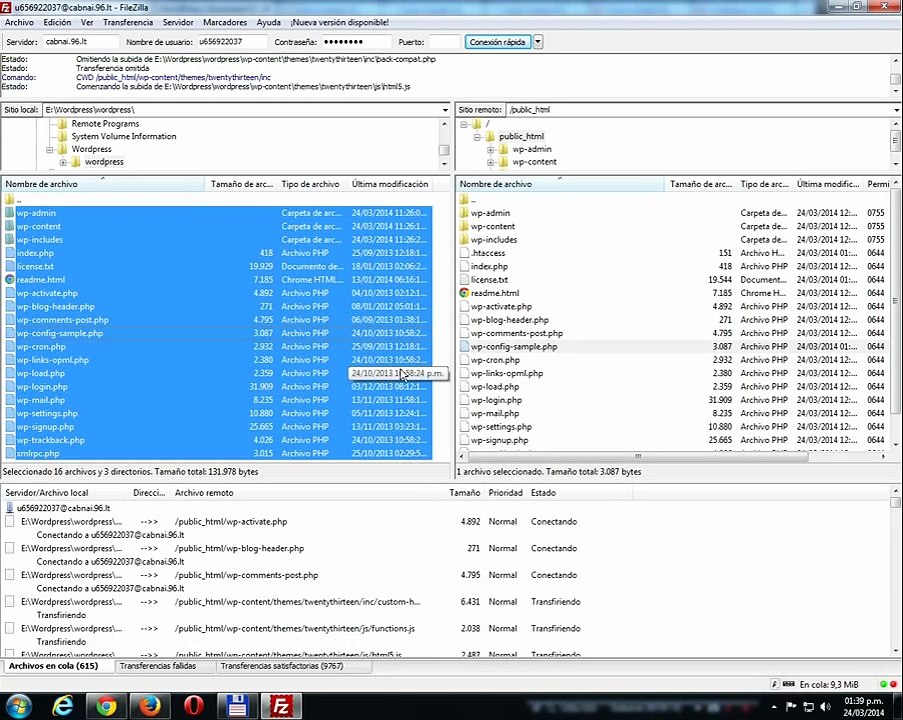
Task: Expand the wp-content node in remote tree
Action: tap(490, 162)
